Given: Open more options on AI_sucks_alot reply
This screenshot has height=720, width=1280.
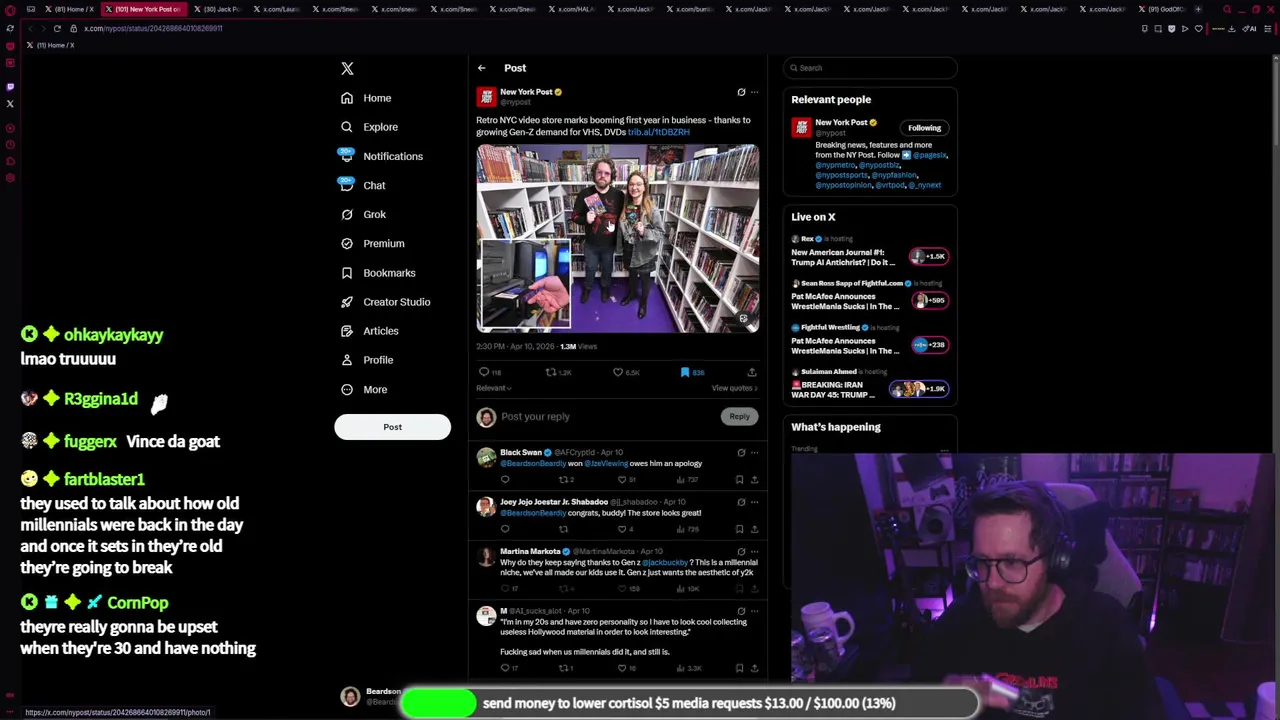Looking at the screenshot, I should click(x=754, y=611).
